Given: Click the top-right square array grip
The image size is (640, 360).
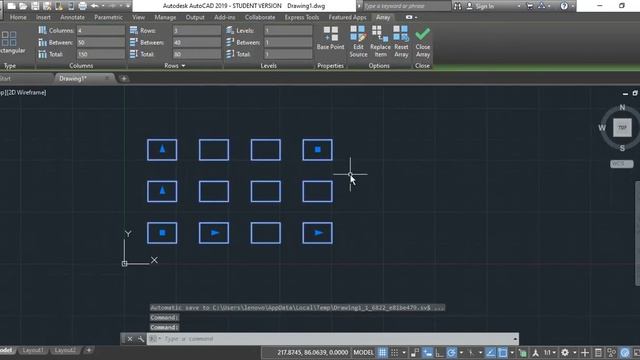Looking at the screenshot, I should 318,150.
